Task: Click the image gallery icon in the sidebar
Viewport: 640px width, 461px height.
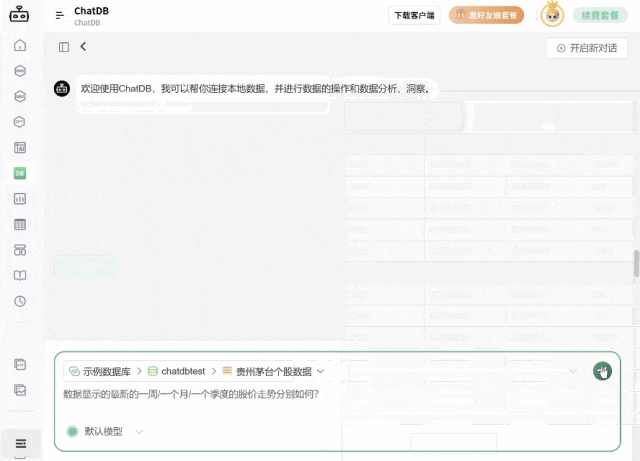Action: (20, 390)
